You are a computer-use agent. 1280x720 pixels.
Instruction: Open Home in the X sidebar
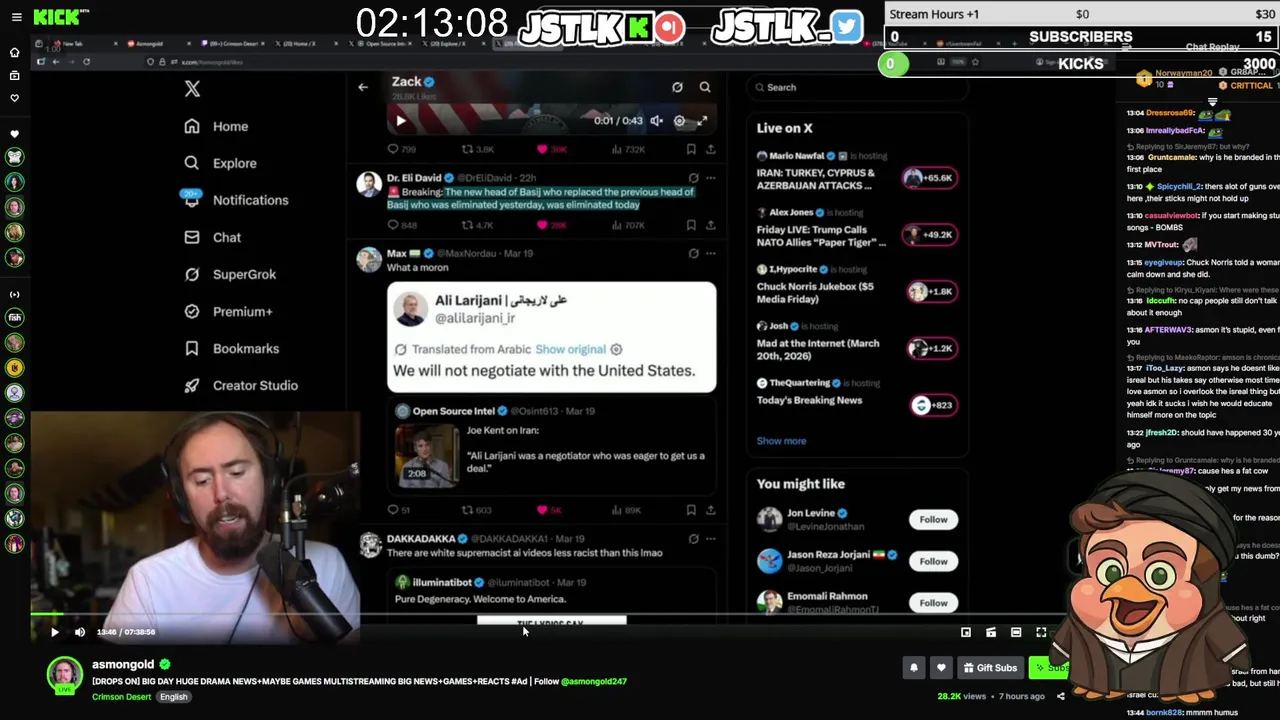click(216, 127)
